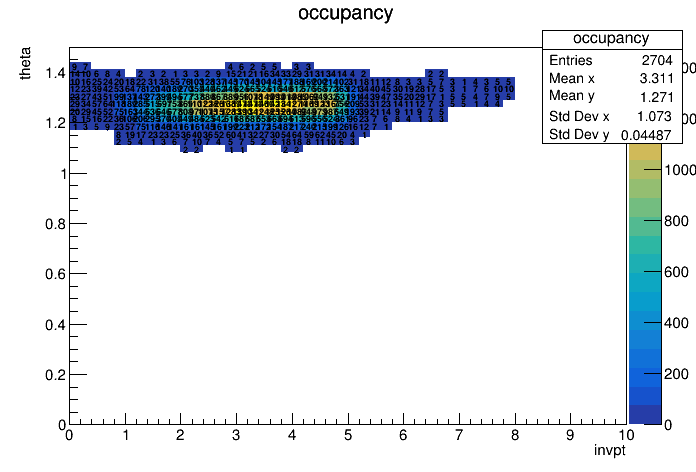Image resolution: width=696 pixels, height=472 pixels.
Task: Click the x-axis tick label "2"
Action: tap(180, 435)
